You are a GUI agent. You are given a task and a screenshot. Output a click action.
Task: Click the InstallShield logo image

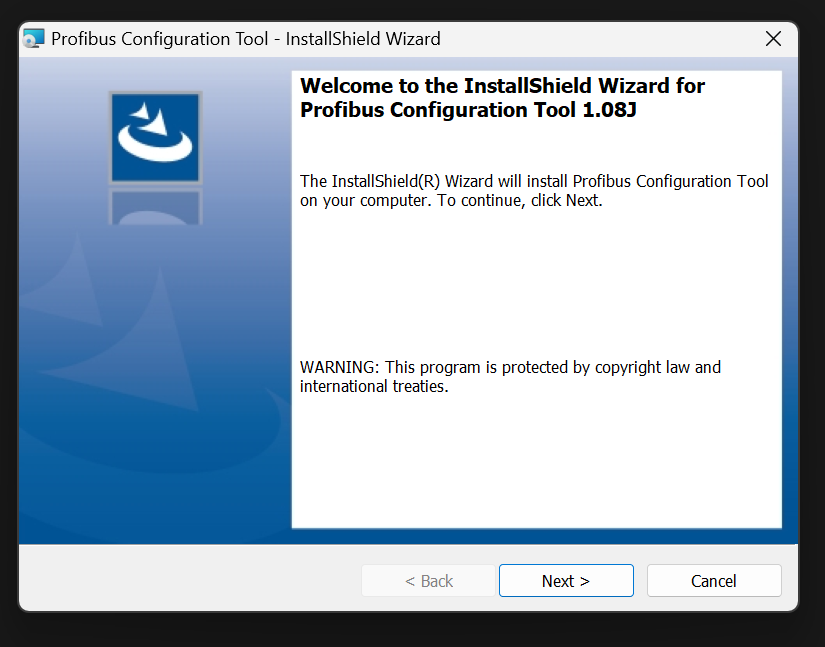156,138
